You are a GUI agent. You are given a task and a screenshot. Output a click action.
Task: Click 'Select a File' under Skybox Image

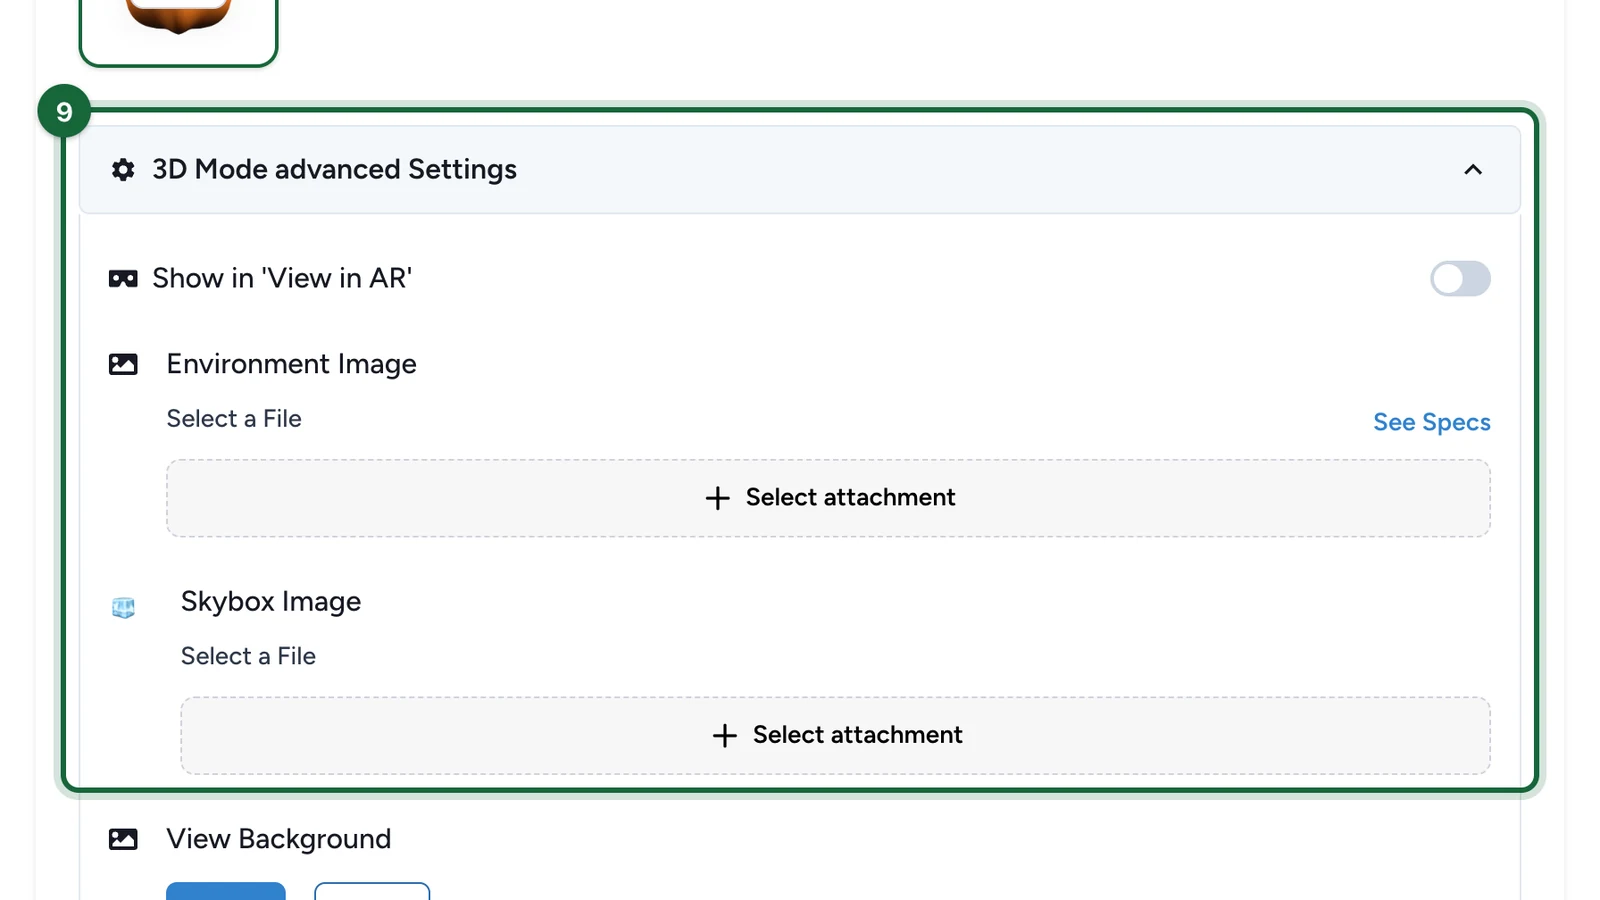coord(248,656)
